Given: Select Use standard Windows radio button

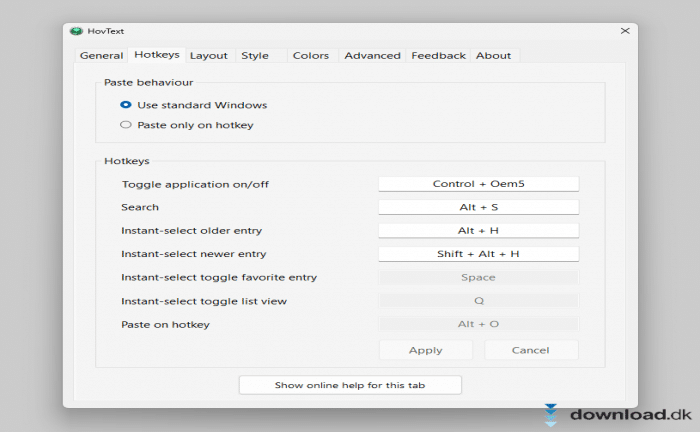Looking at the screenshot, I should (126, 105).
